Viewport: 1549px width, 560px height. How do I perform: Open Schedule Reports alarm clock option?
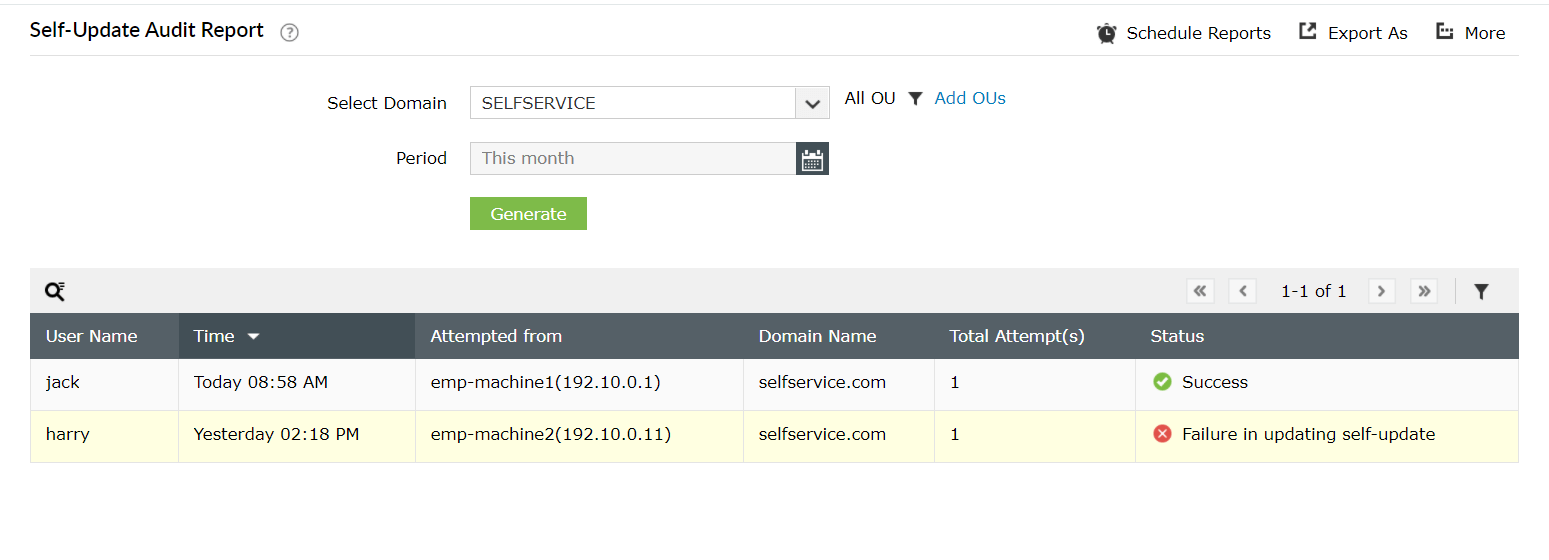(1107, 33)
